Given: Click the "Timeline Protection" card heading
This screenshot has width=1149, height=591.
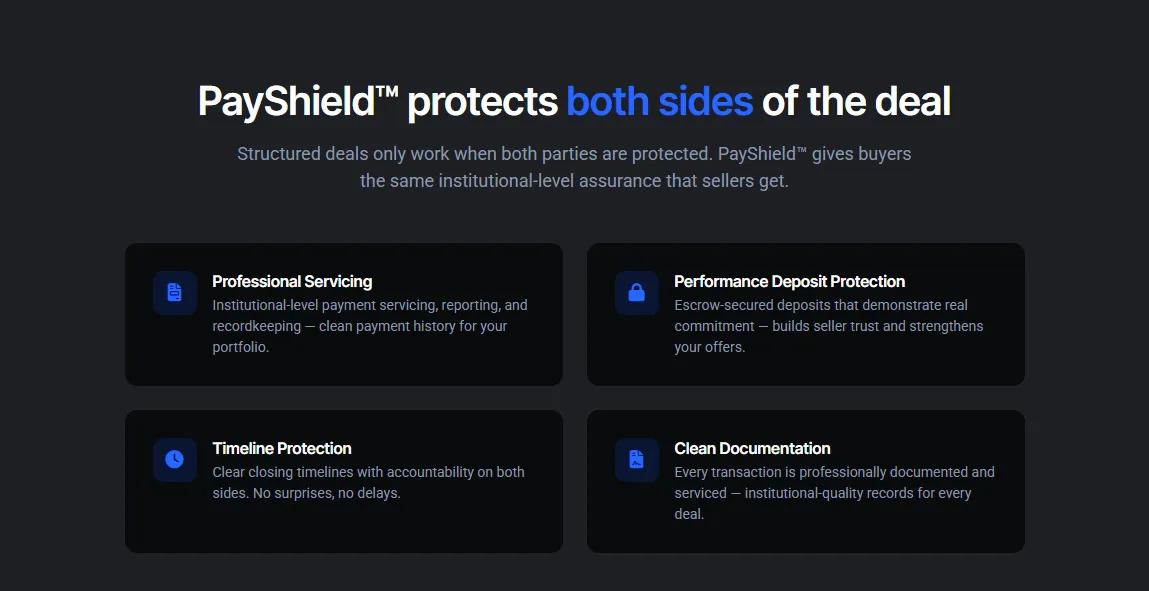Looking at the screenshot, I should 282,449.
